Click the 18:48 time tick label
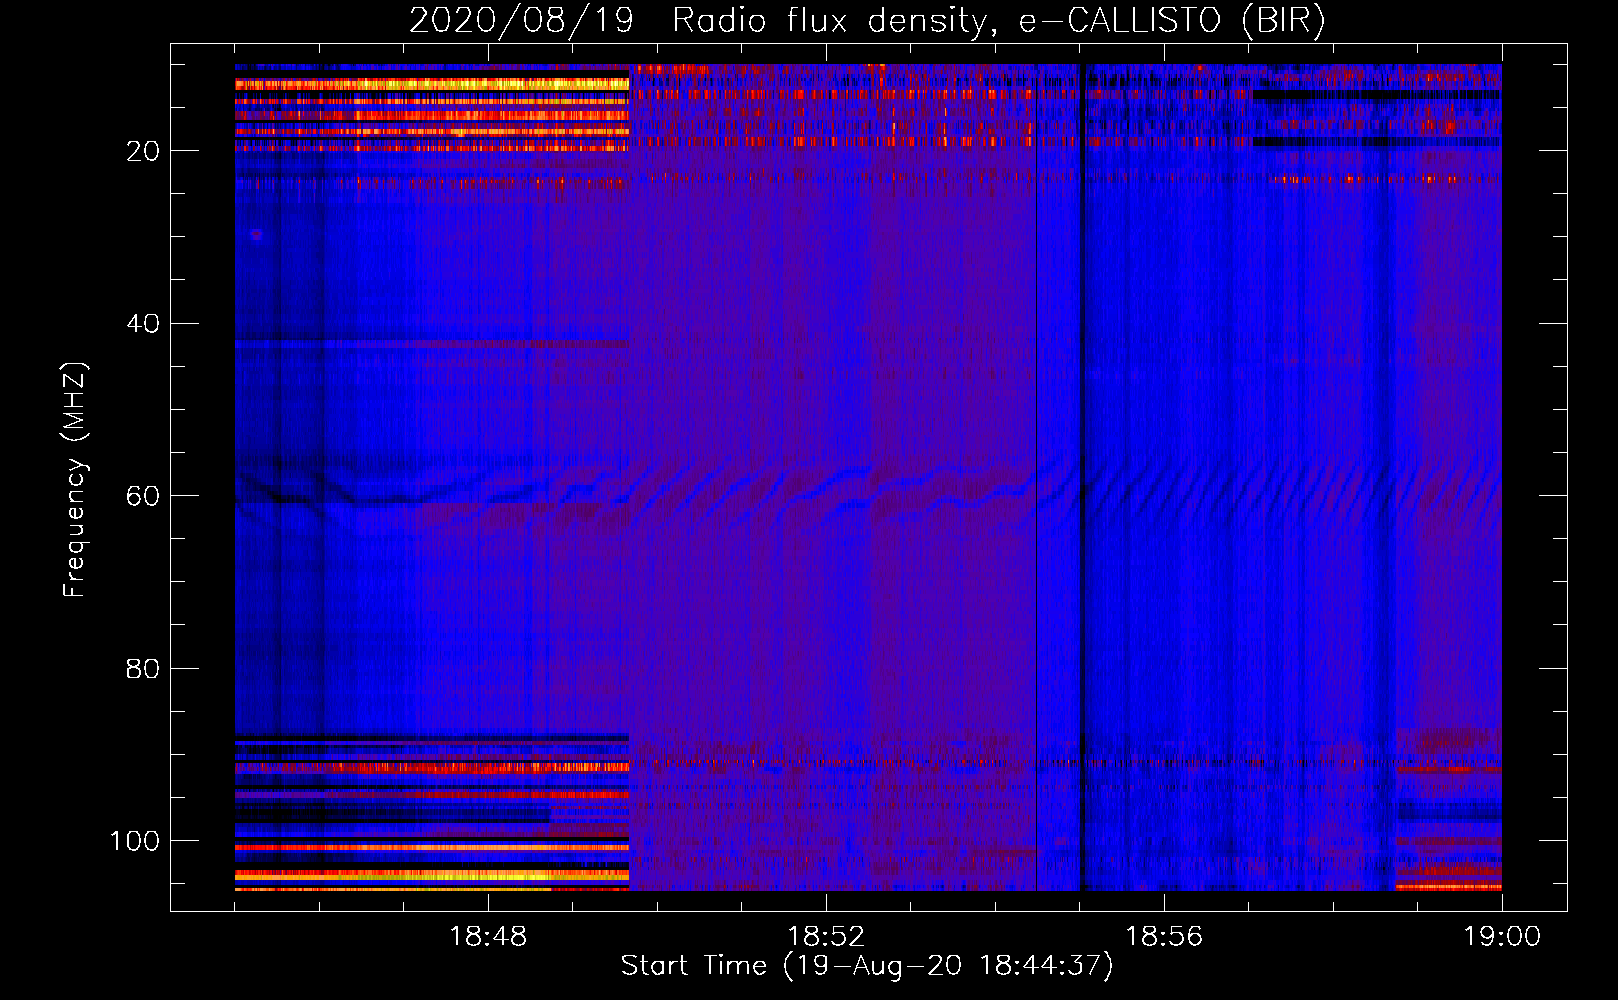Viewport: 1618px width, 1000px height. (488, 937)
